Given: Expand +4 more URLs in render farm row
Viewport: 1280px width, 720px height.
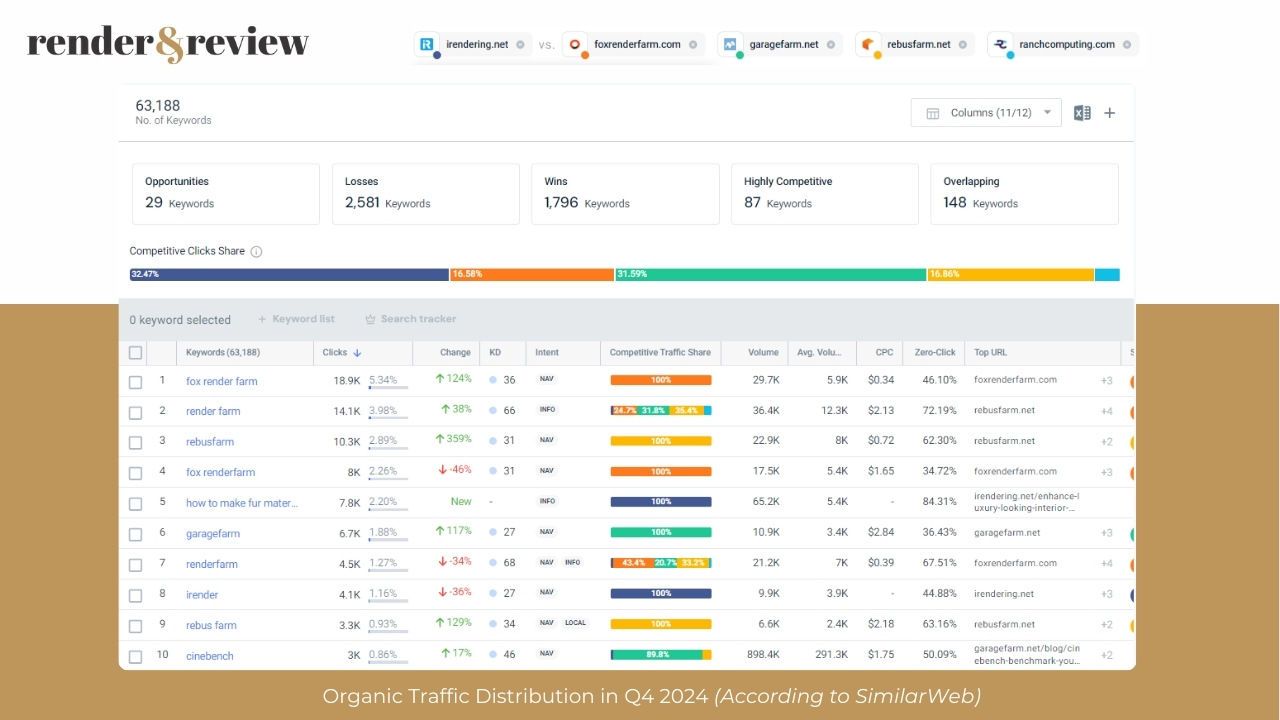Looking at the screenshot, I should coord(1107,411).
